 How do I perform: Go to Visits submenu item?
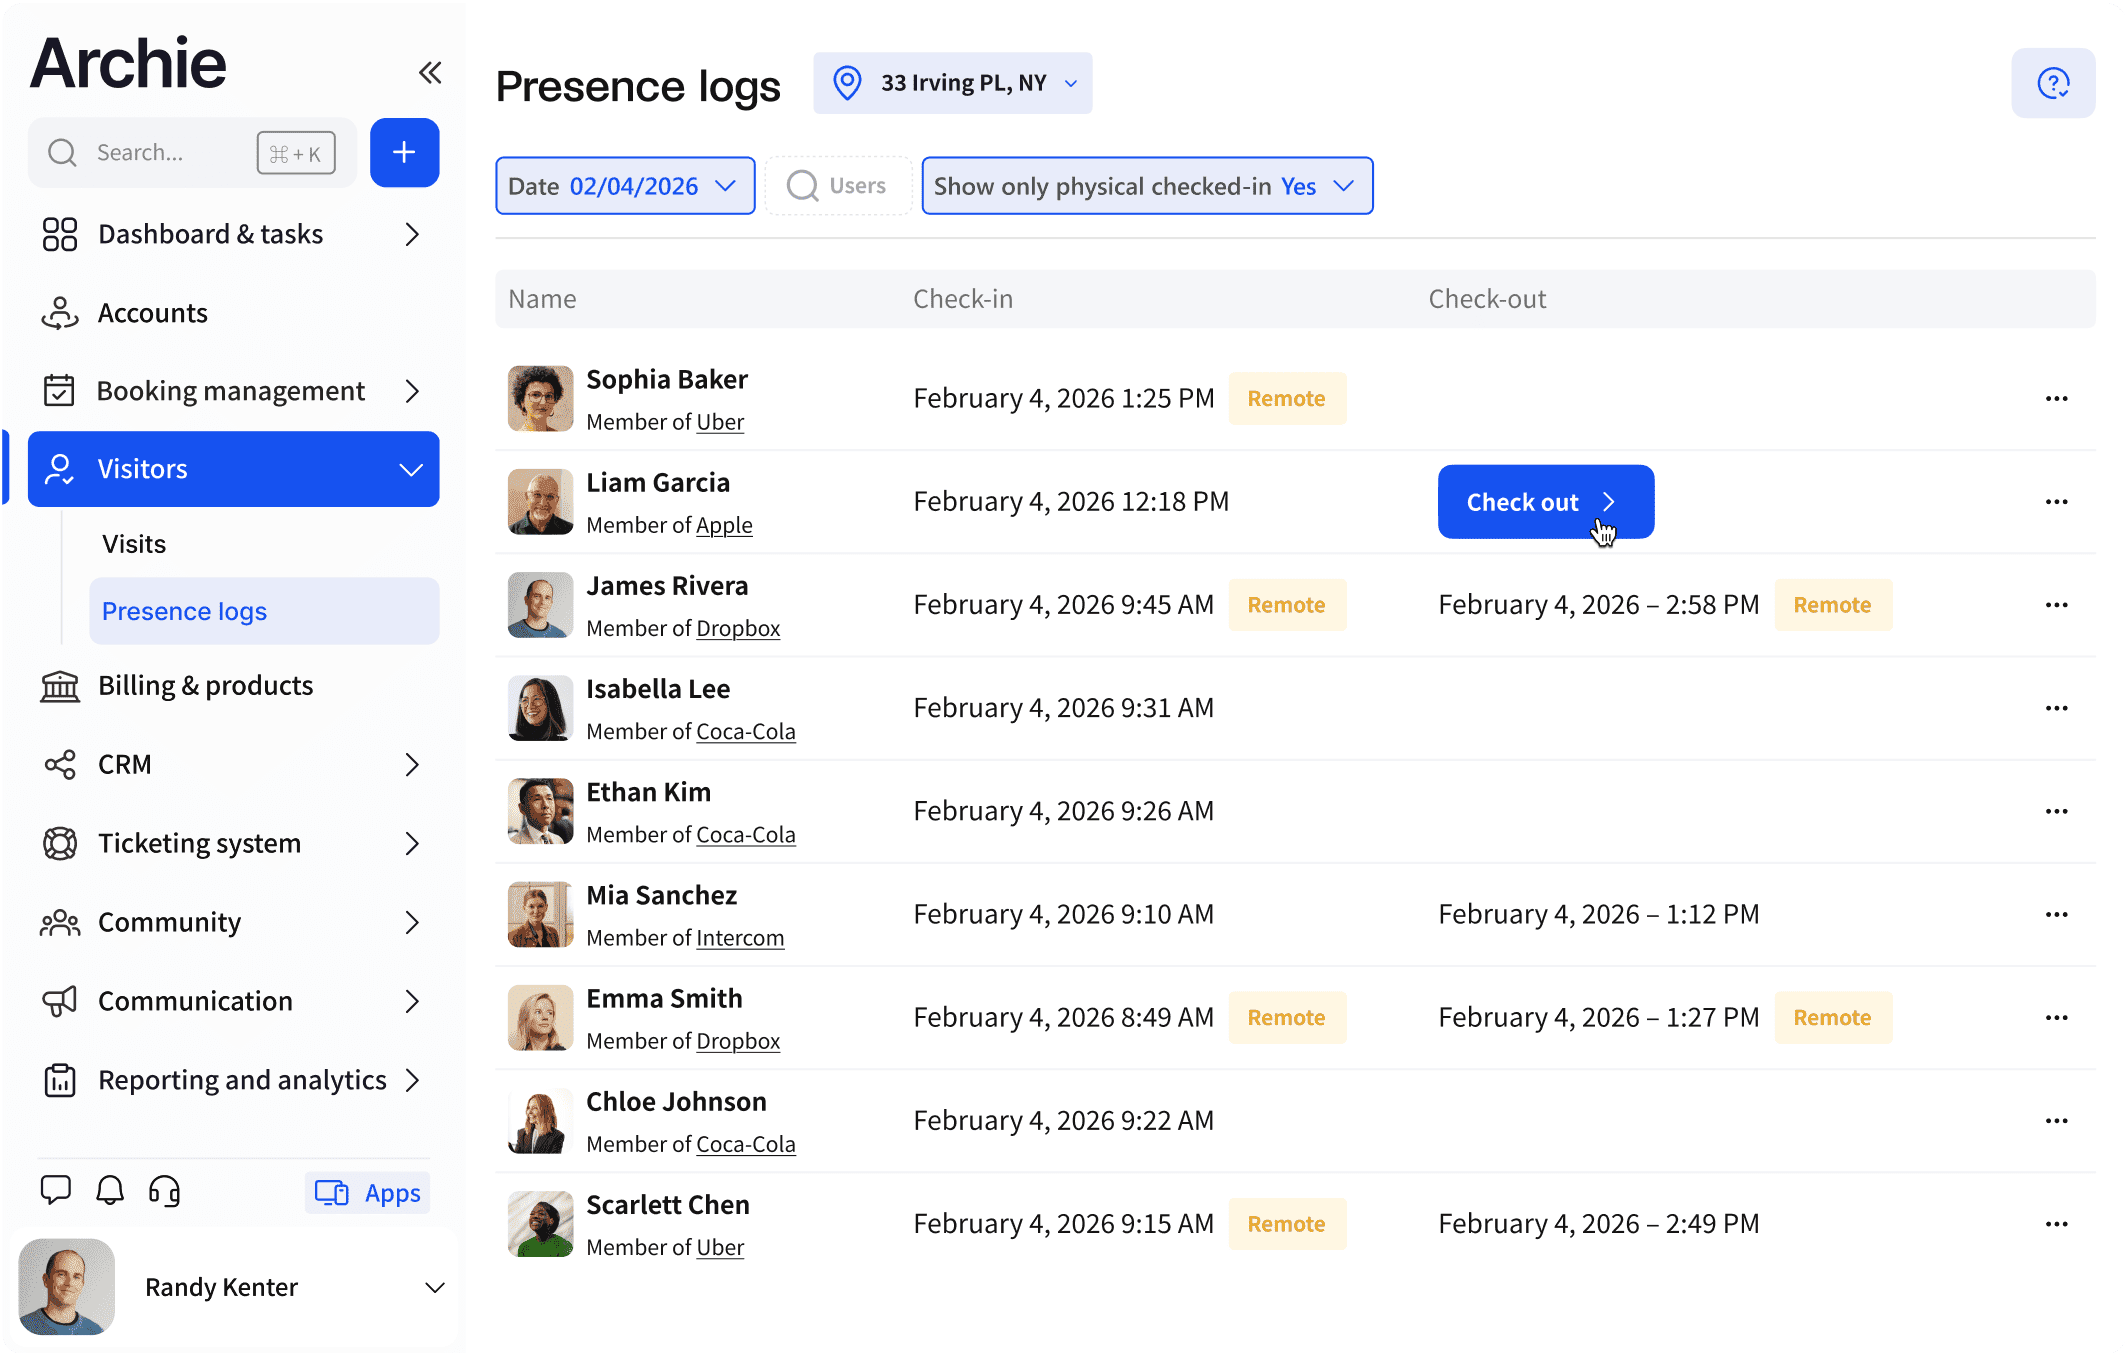(x=134, y=544)
